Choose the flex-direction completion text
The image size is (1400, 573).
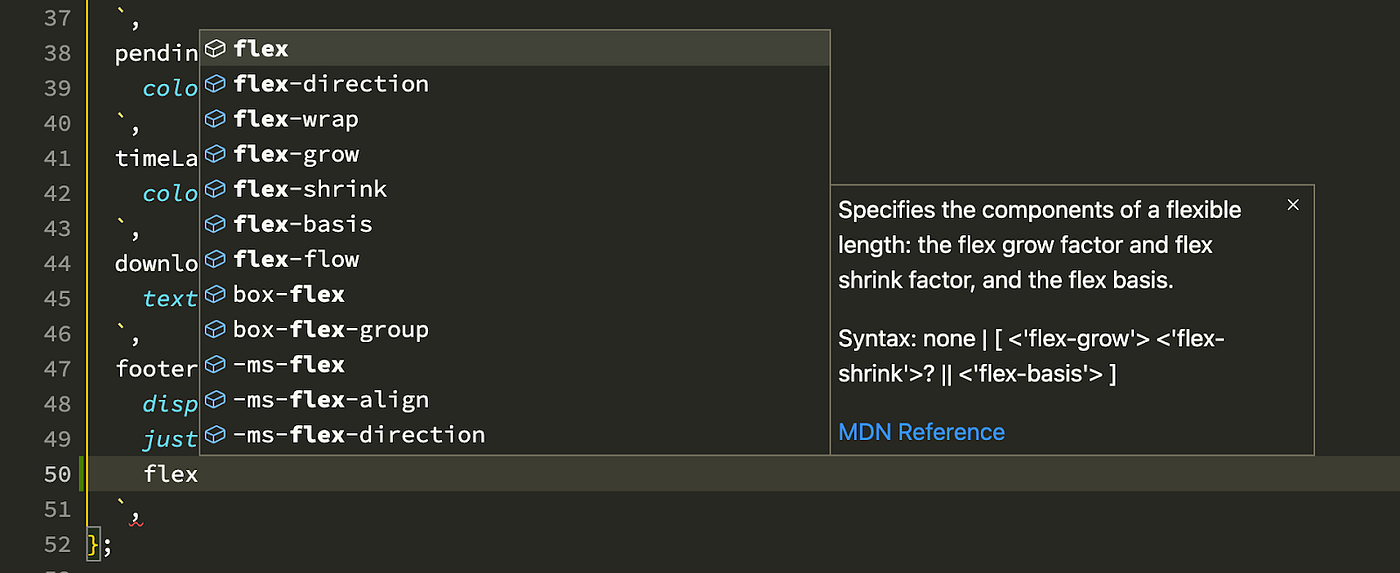click(x=331, y=84)
